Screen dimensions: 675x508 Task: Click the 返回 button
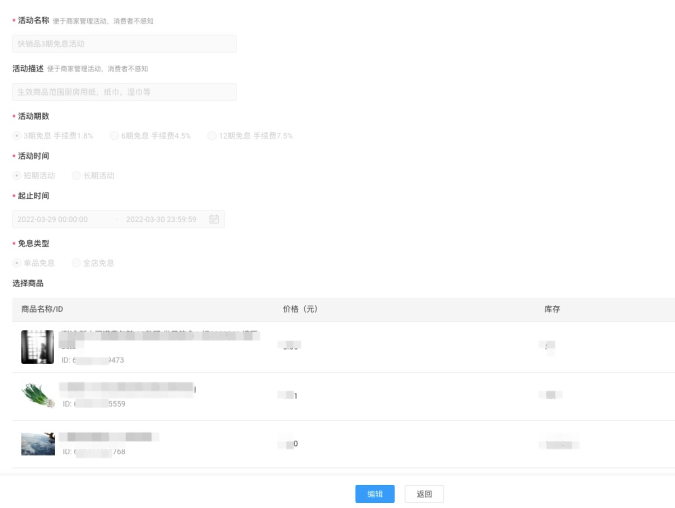(424, 494)
